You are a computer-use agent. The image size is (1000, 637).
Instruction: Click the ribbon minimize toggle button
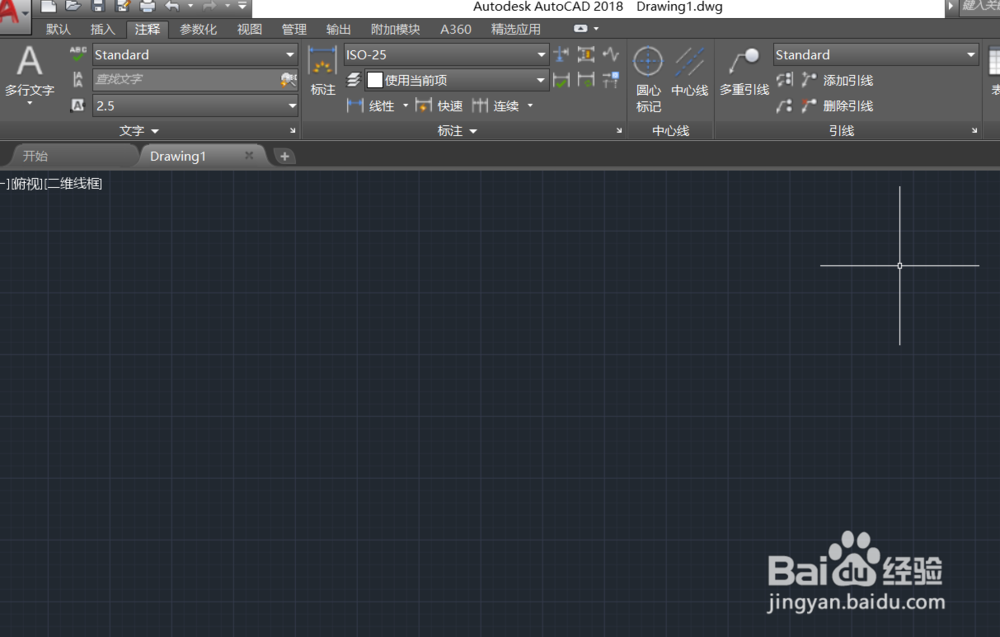click(580, 29)
